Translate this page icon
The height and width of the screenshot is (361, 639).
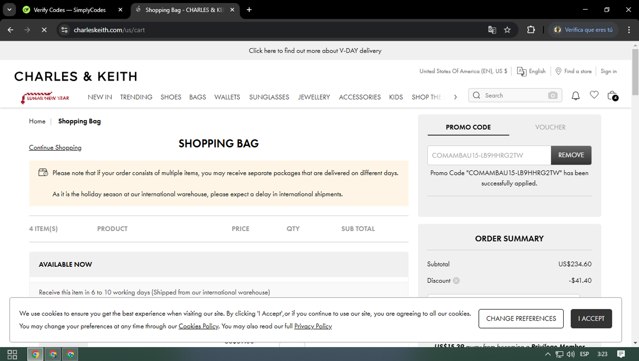(492, 30)
